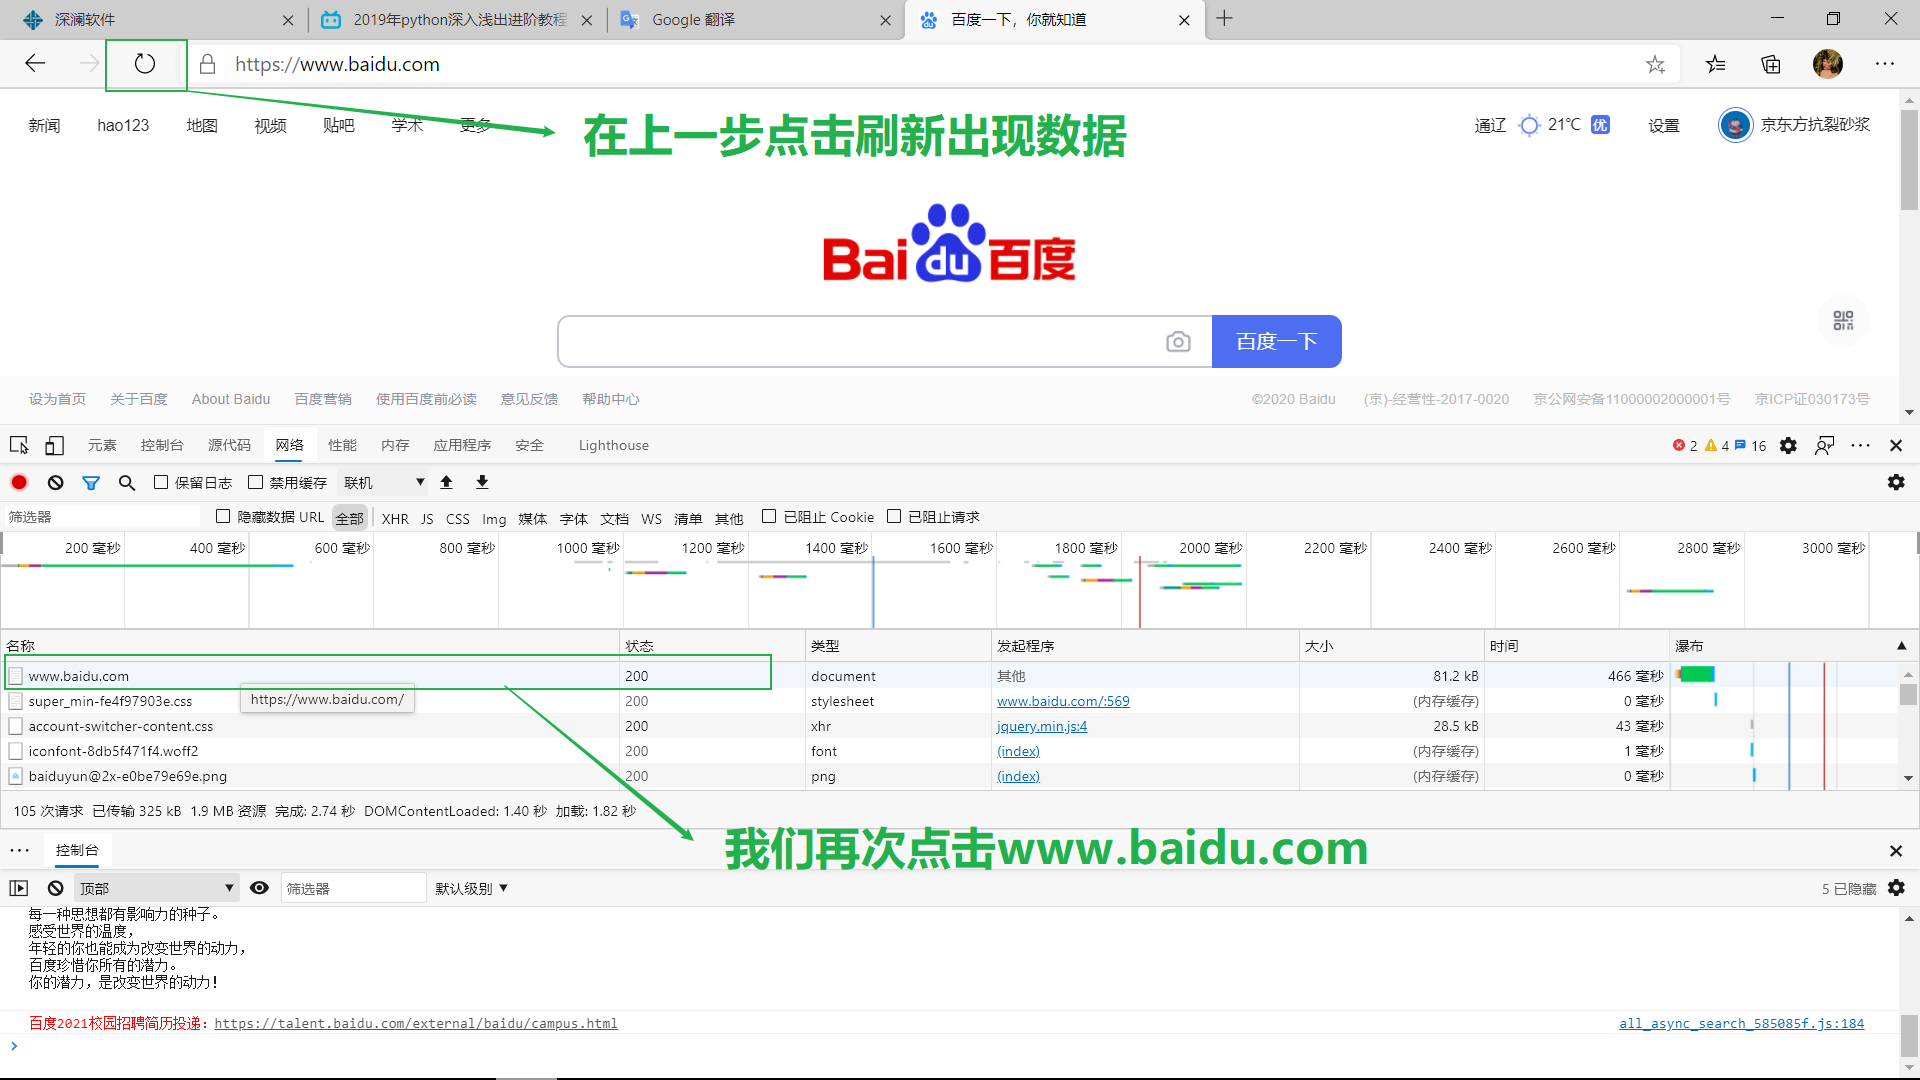Viewport: 1920px width, 1080px height.
Task: Click the Baidu search input box
Action: pyautogui.click(x=860, y=342)
